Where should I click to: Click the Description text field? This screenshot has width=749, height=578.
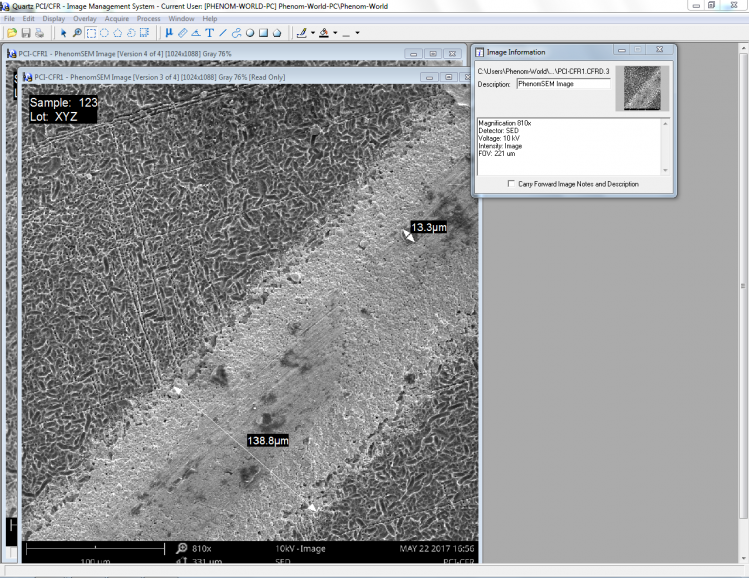pyautogui.click(x=562, y=84)
